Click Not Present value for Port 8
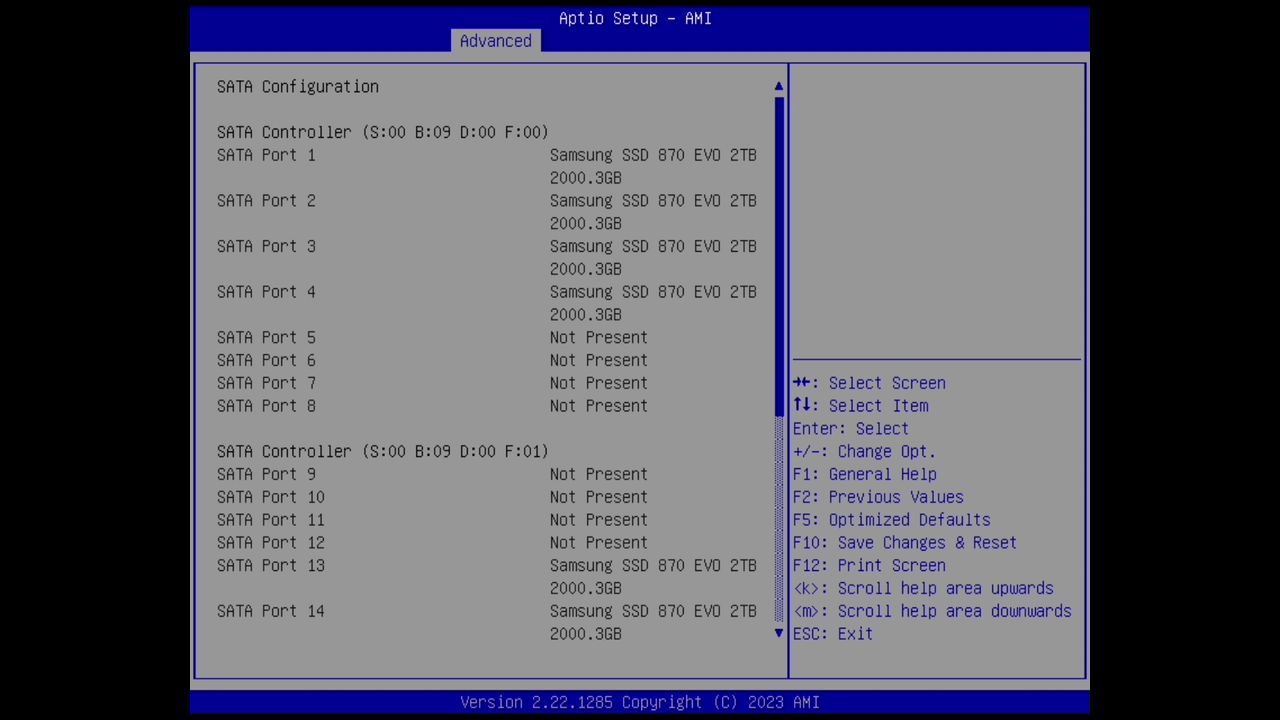The image size is (1280, 720). [x=599, y=406]
